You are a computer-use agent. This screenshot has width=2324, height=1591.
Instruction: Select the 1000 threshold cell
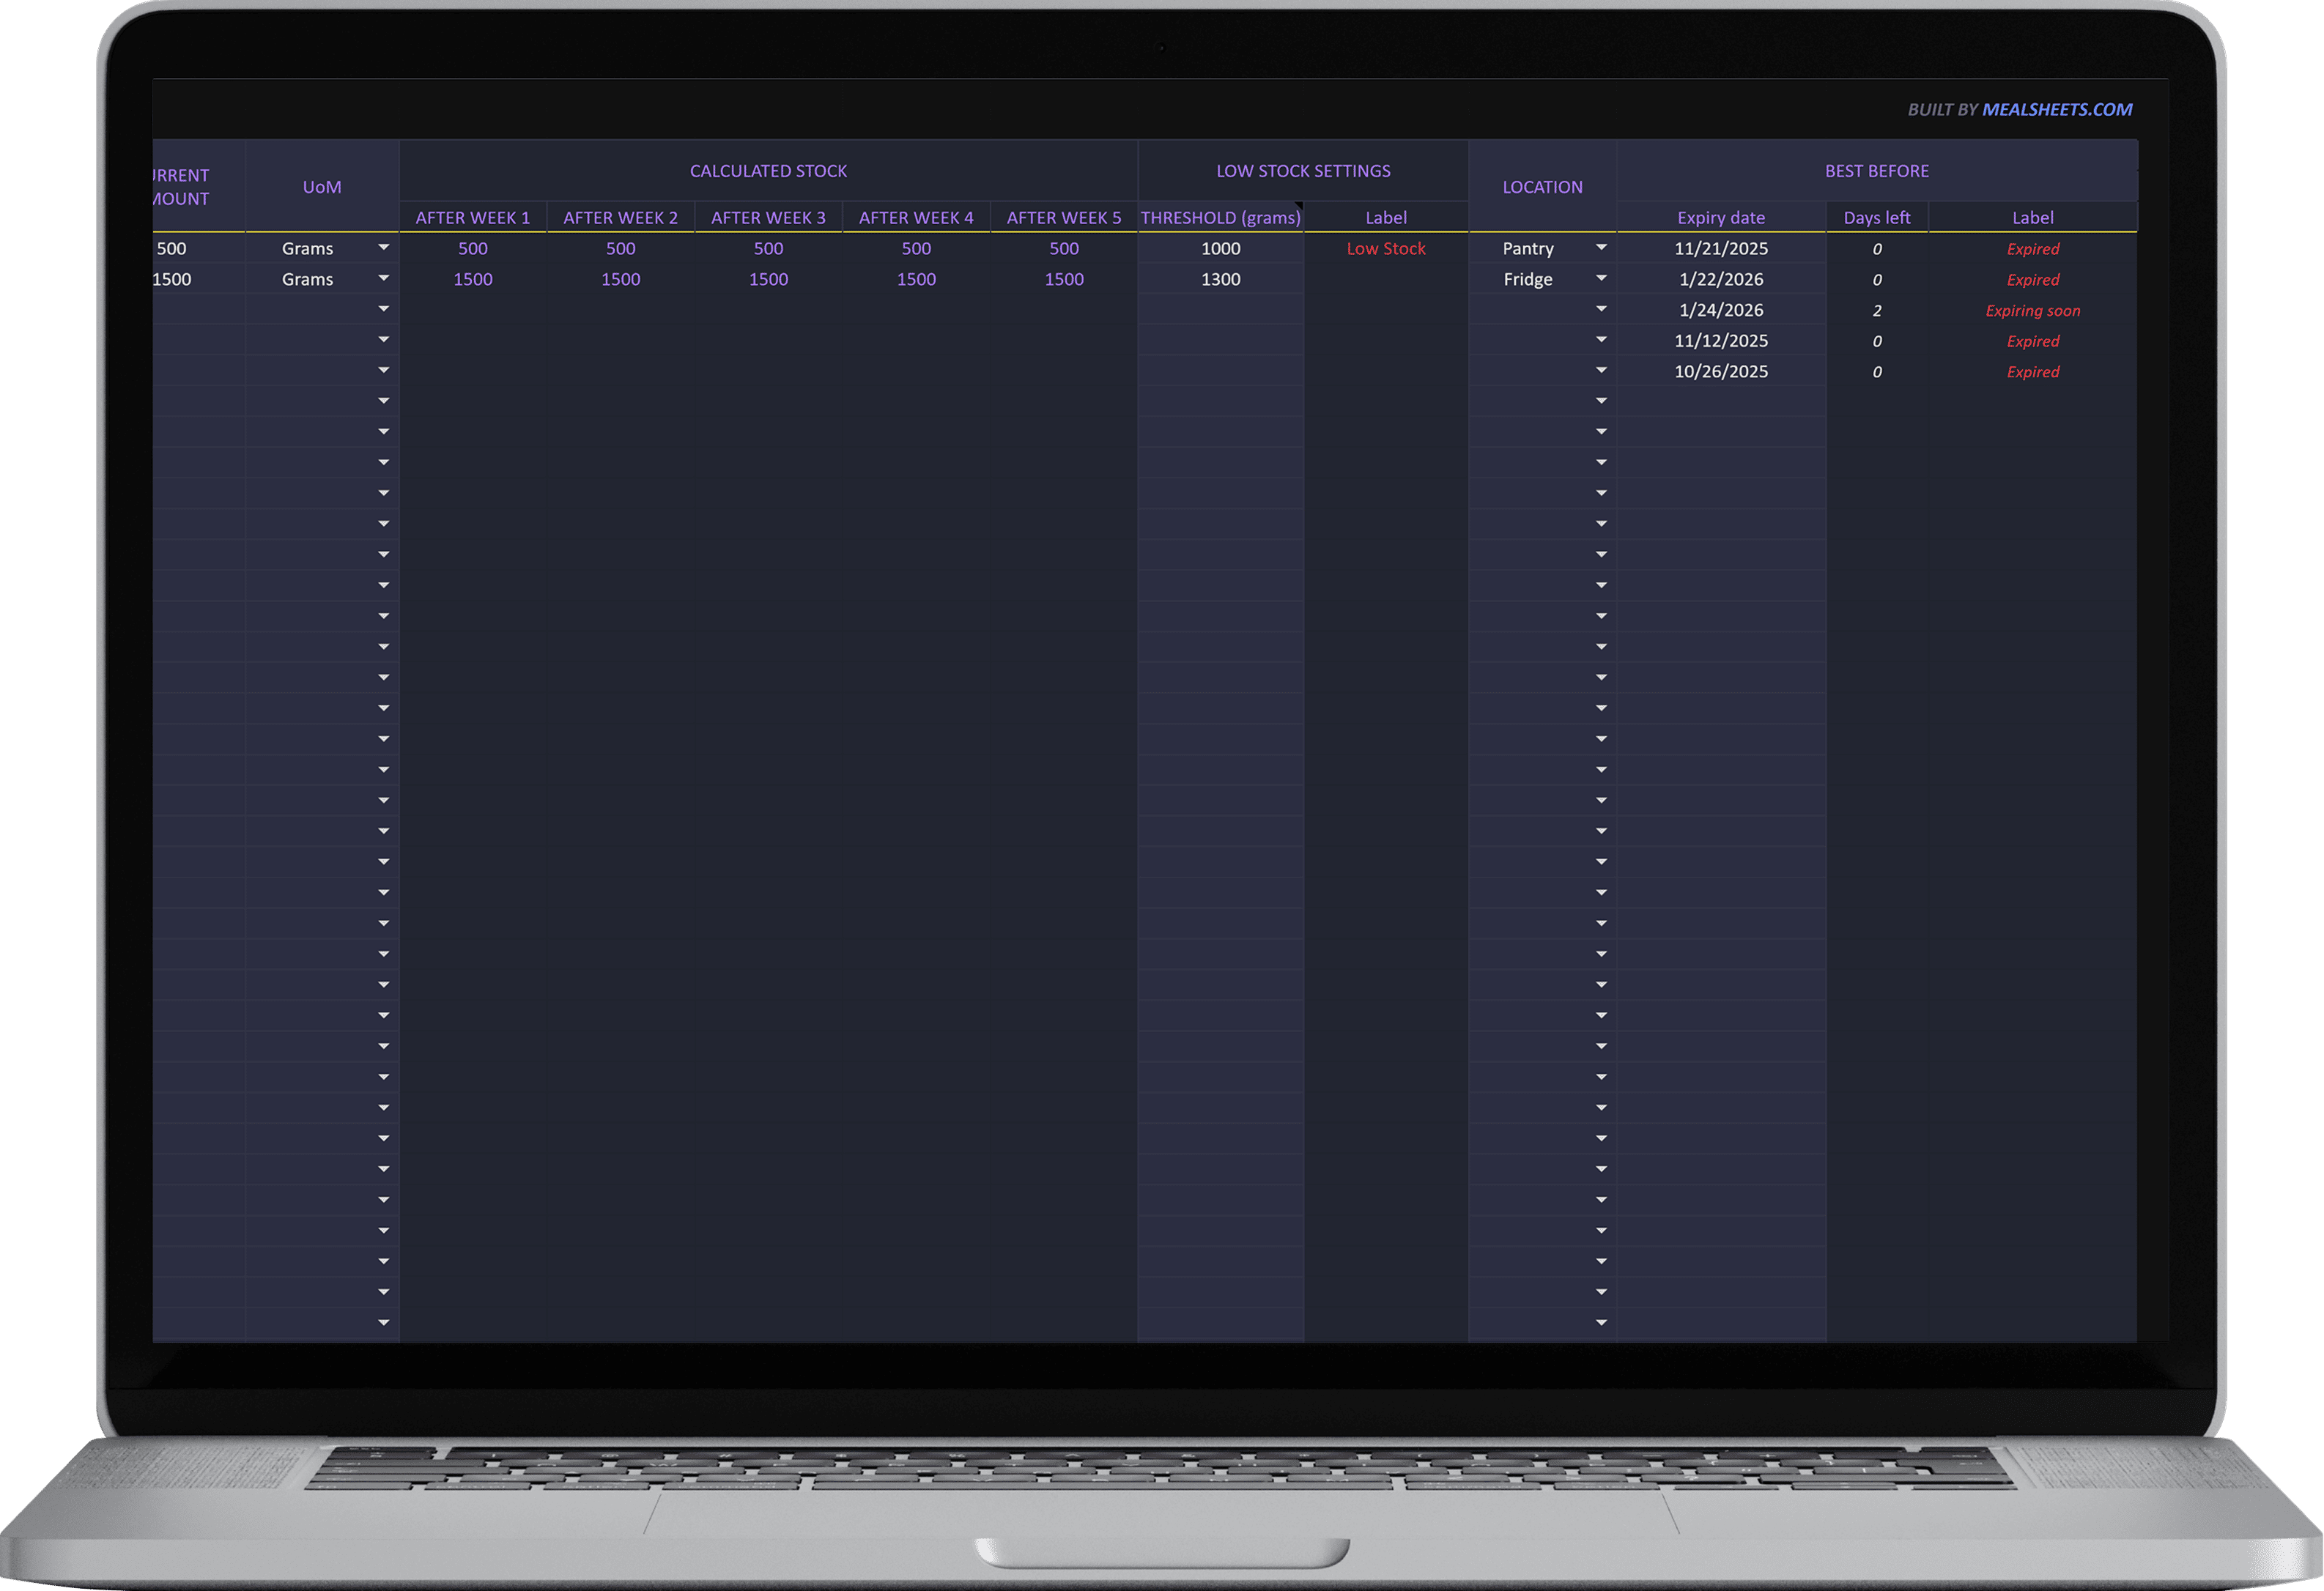[x=1220, y=249]
